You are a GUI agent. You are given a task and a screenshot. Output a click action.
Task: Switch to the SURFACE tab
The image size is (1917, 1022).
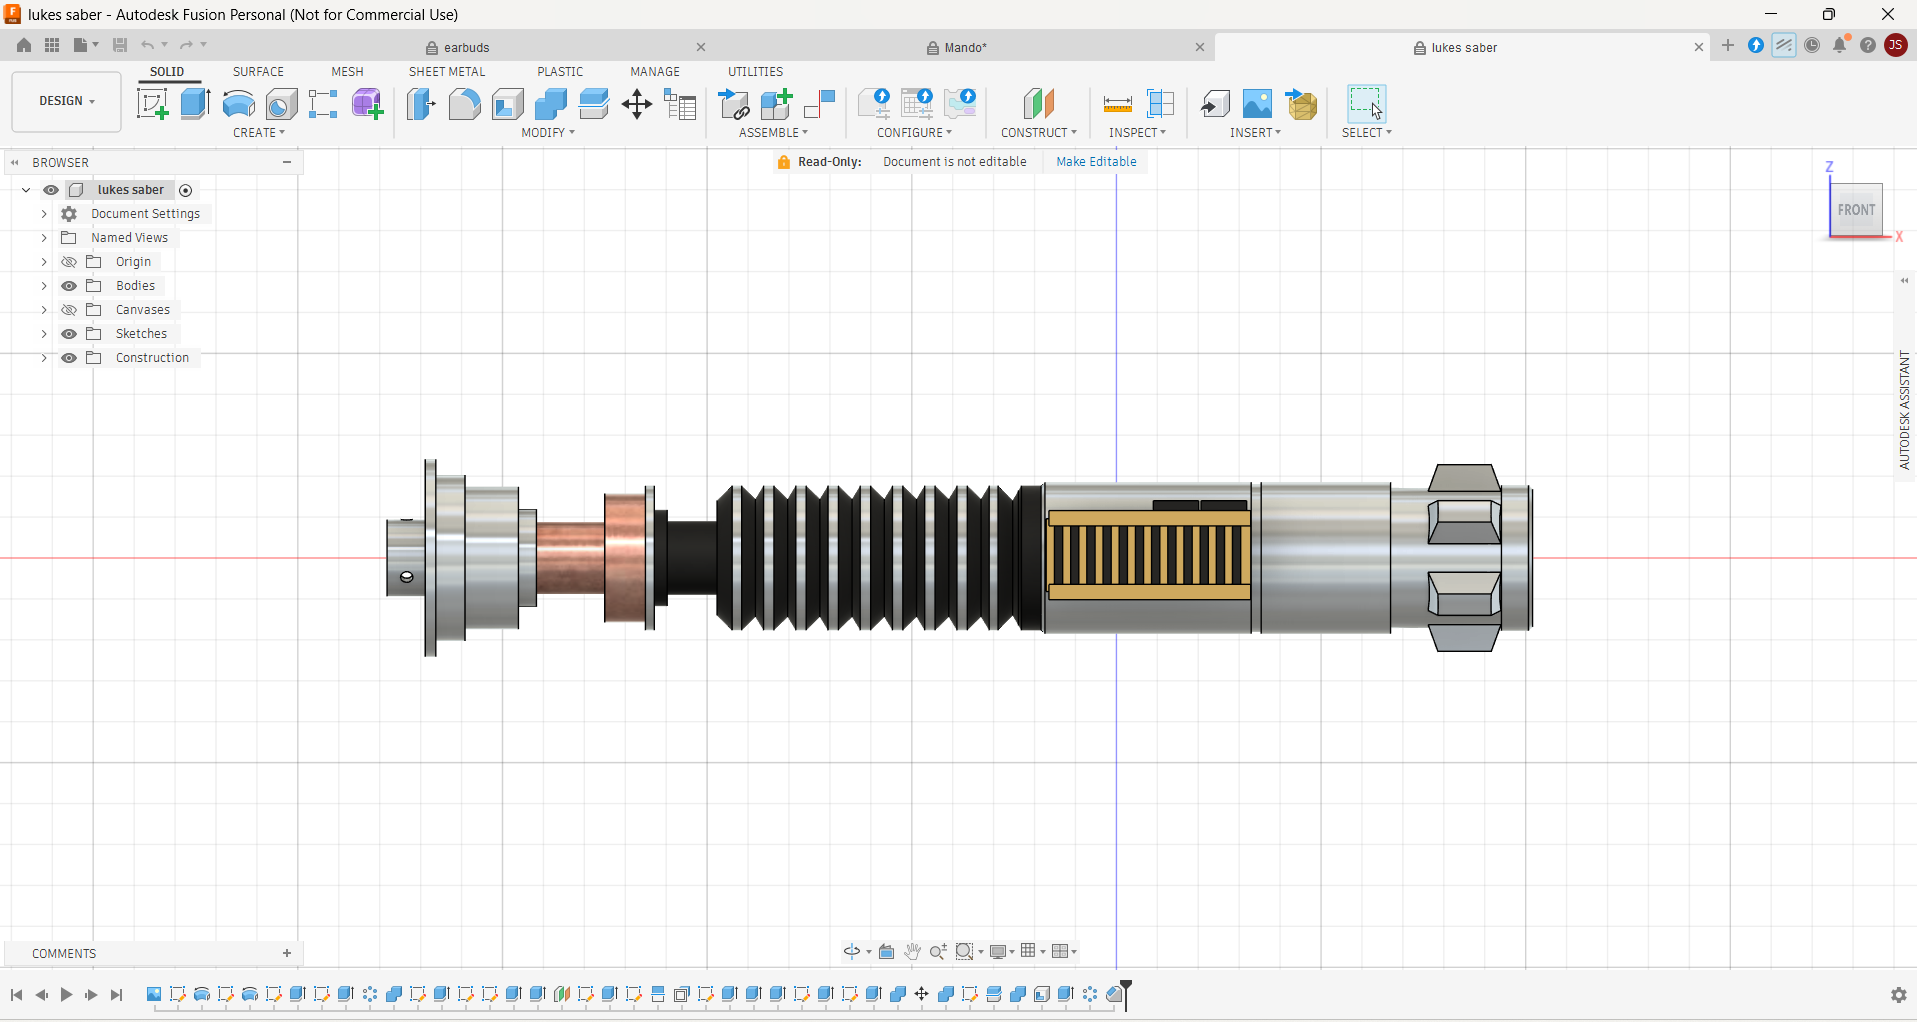[x=258, y=72]
